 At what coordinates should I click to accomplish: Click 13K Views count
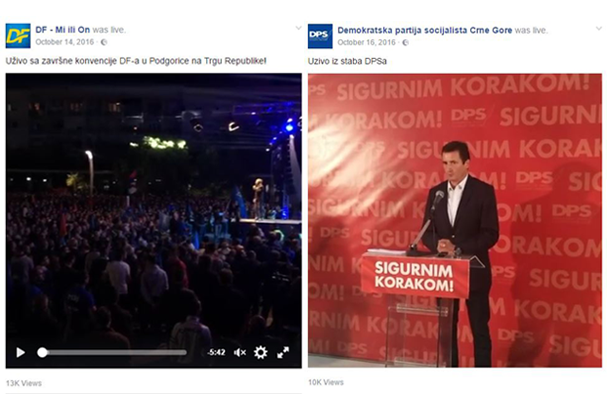pyautogui.click(x=24, y=383)
